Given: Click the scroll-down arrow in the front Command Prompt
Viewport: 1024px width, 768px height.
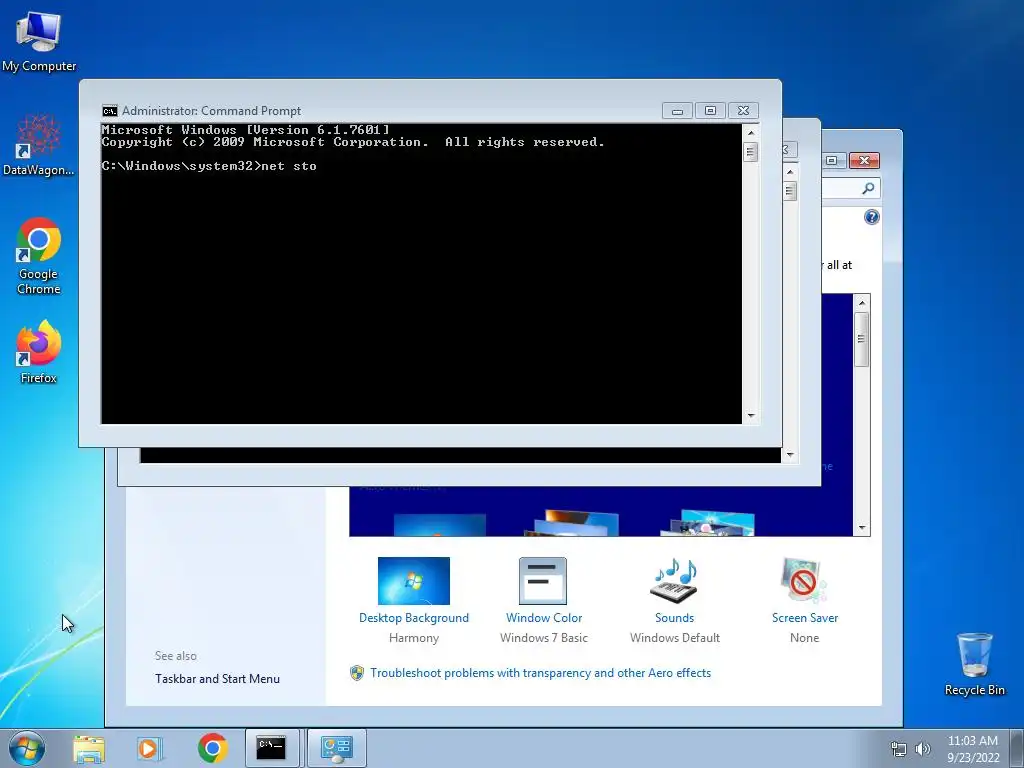Looking at the screenshot, I should 750,415.
